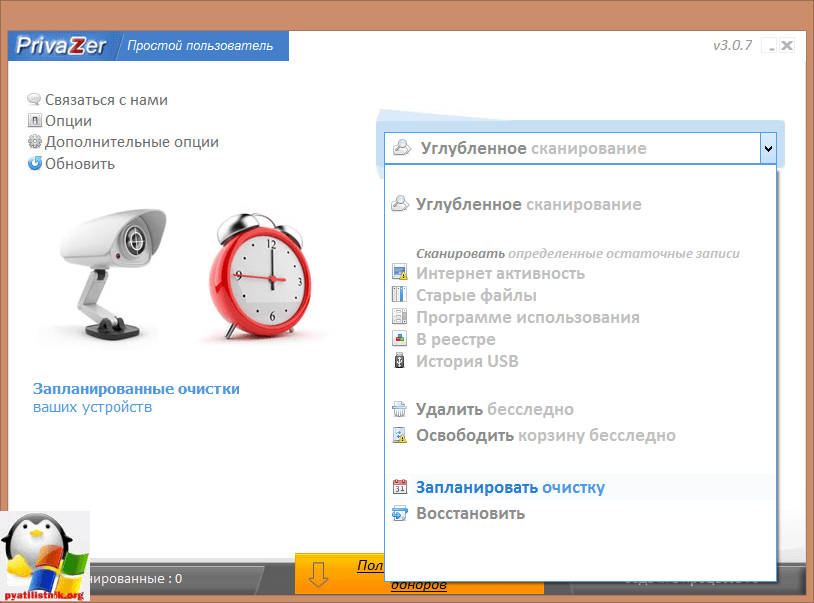
Task: Click the Простой пользователь mode label
Action: click(x=200, y=46)
